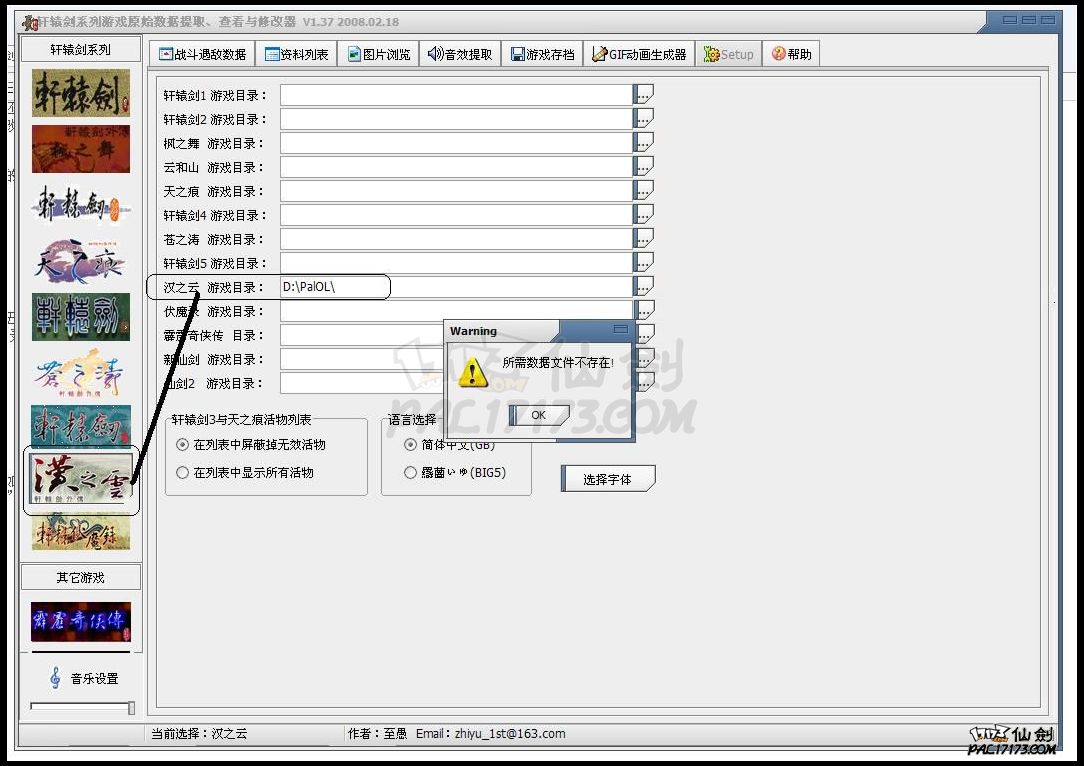Click the 伏魔录 game logo in sidebar
The image size is (1084, 766).
[x=81, y=533]
